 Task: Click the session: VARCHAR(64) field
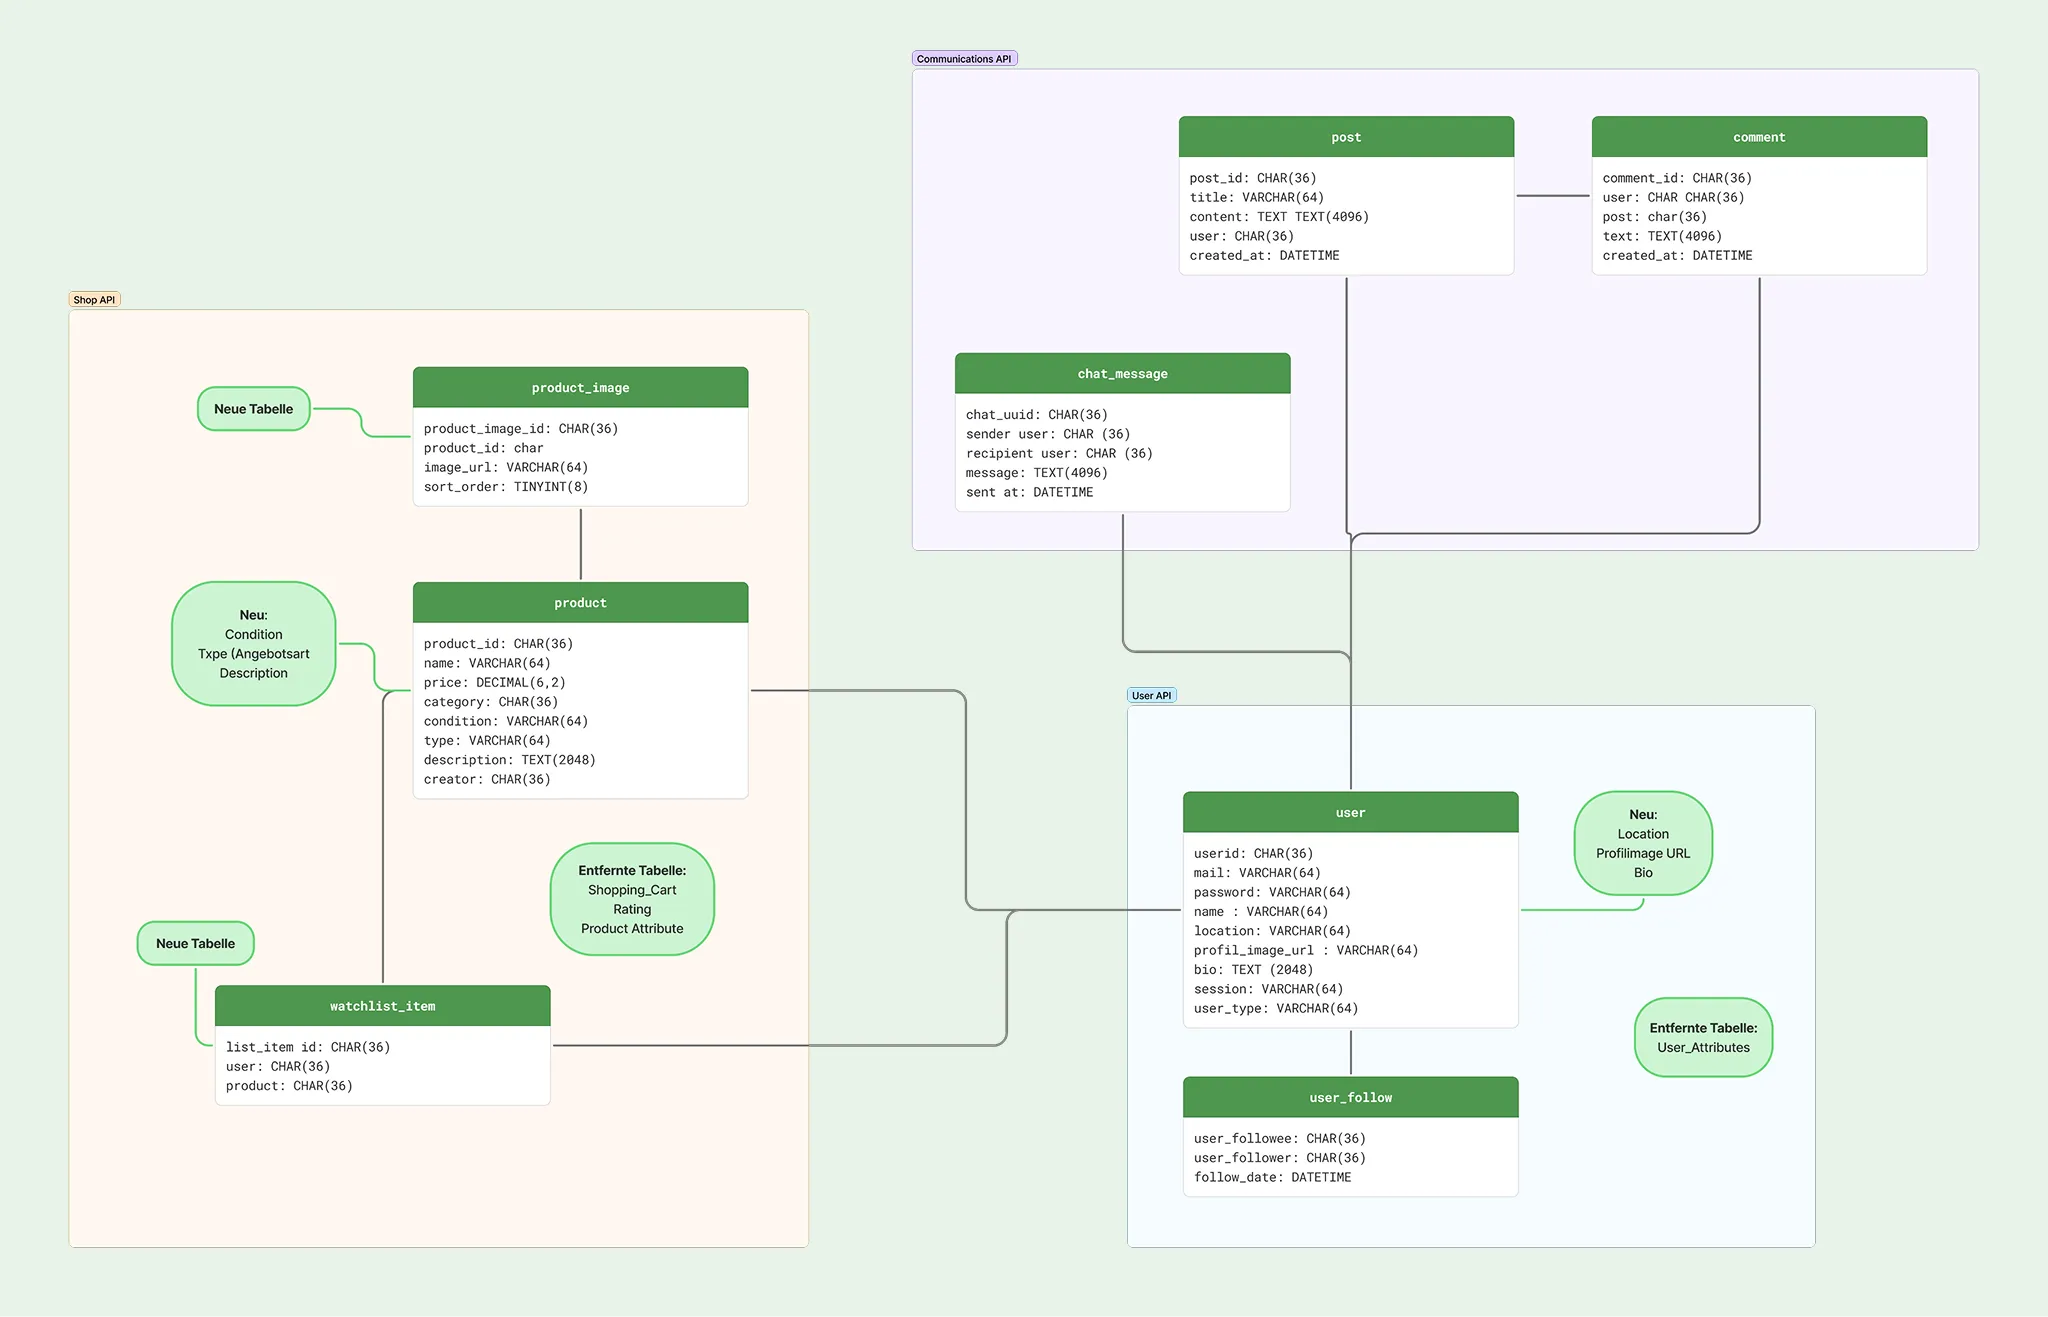click(x=1268, y=990)
